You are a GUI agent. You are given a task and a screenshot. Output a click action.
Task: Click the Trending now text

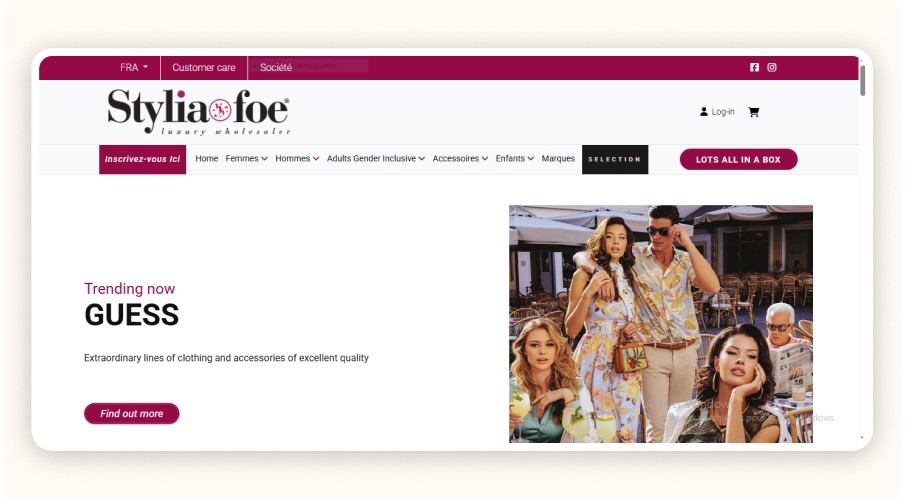tap(130, 289)
